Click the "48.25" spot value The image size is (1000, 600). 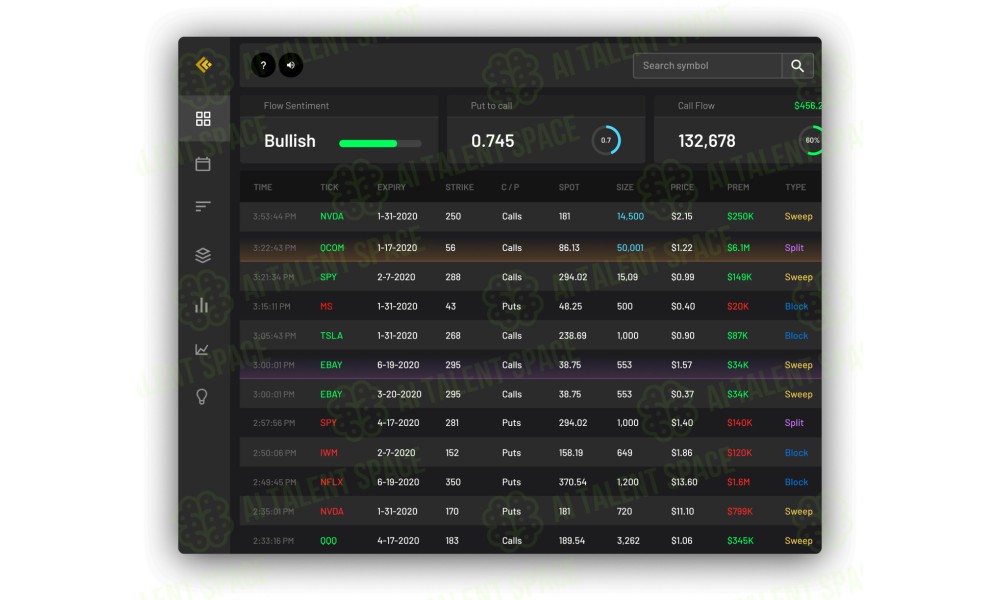click(x=570, y=307)
